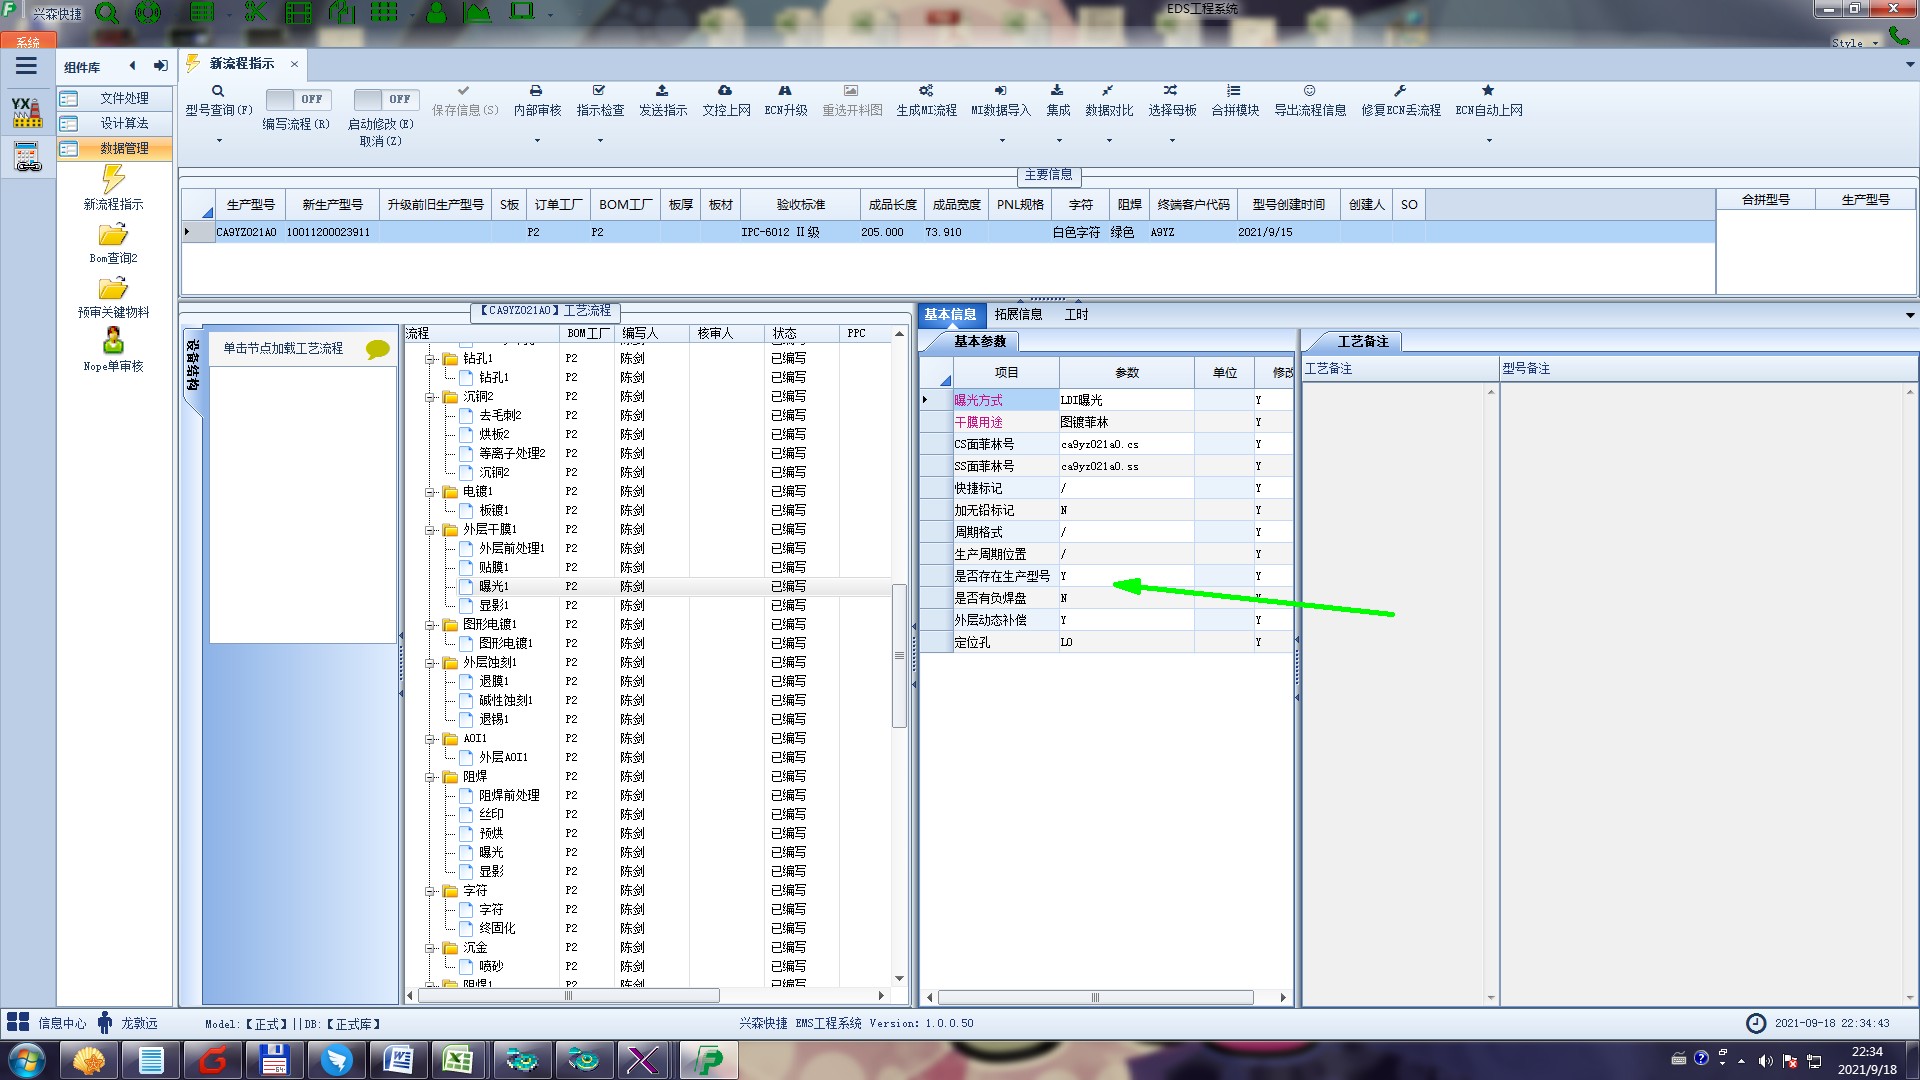1920x1080 pixels.
Task: Open 新流程指示 lightning sidebar icon
Action: [x=113, y=180]
